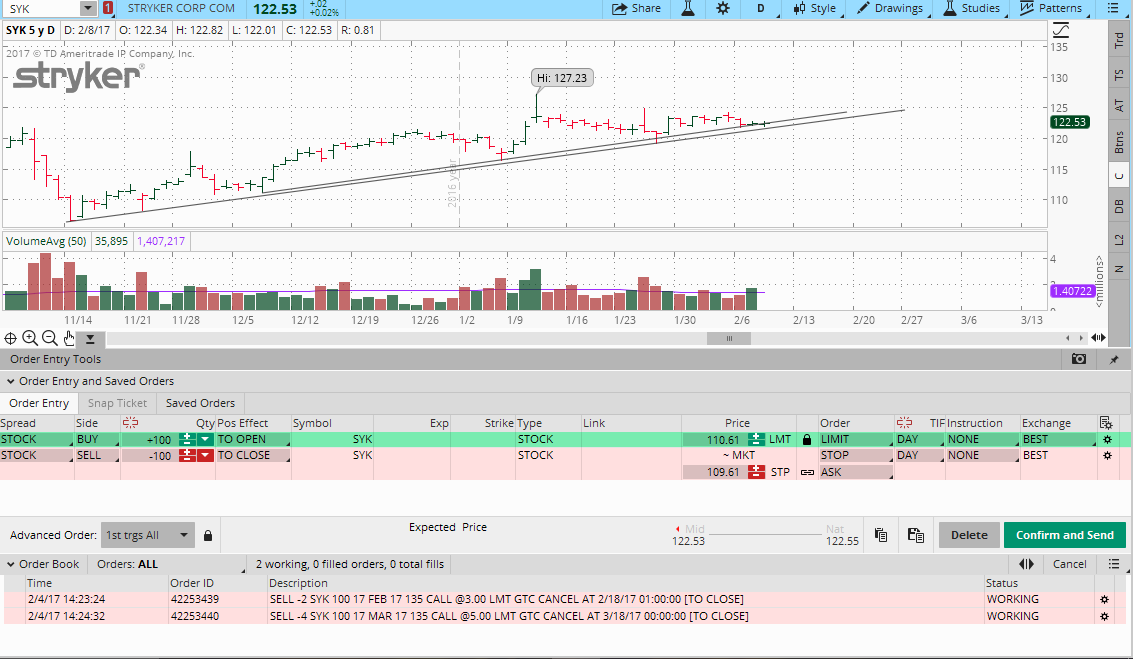Click the chain link icon beside STP price
The image size is (1133, 659).
point(807,473)
